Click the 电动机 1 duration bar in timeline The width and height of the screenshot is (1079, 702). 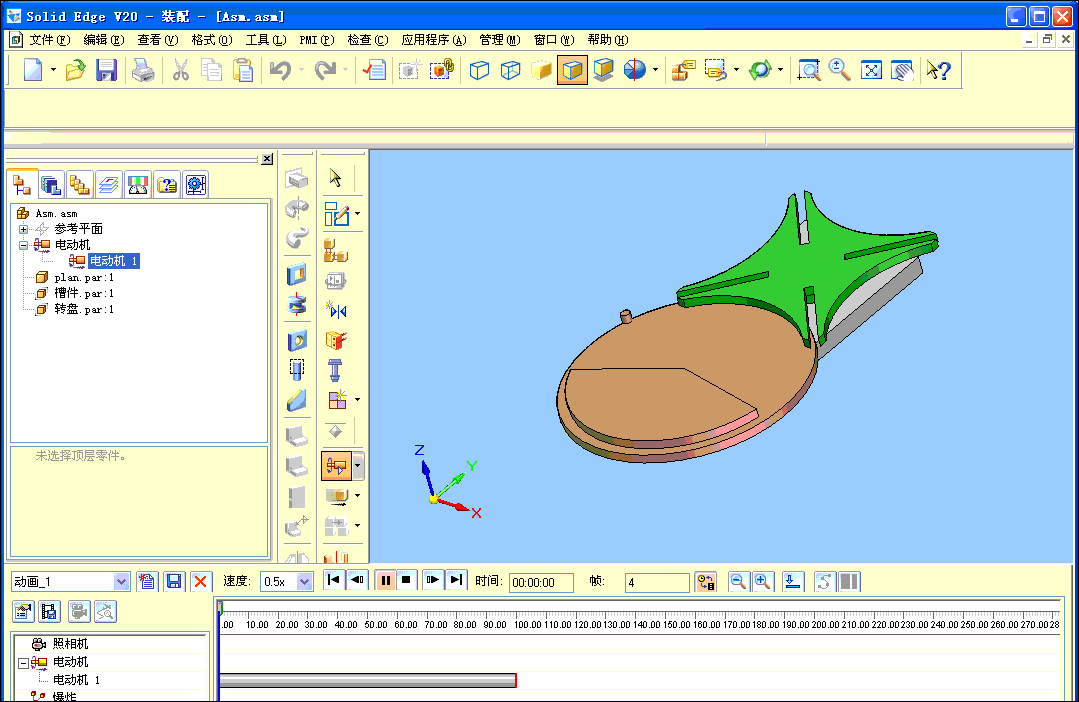pos(367,681)
